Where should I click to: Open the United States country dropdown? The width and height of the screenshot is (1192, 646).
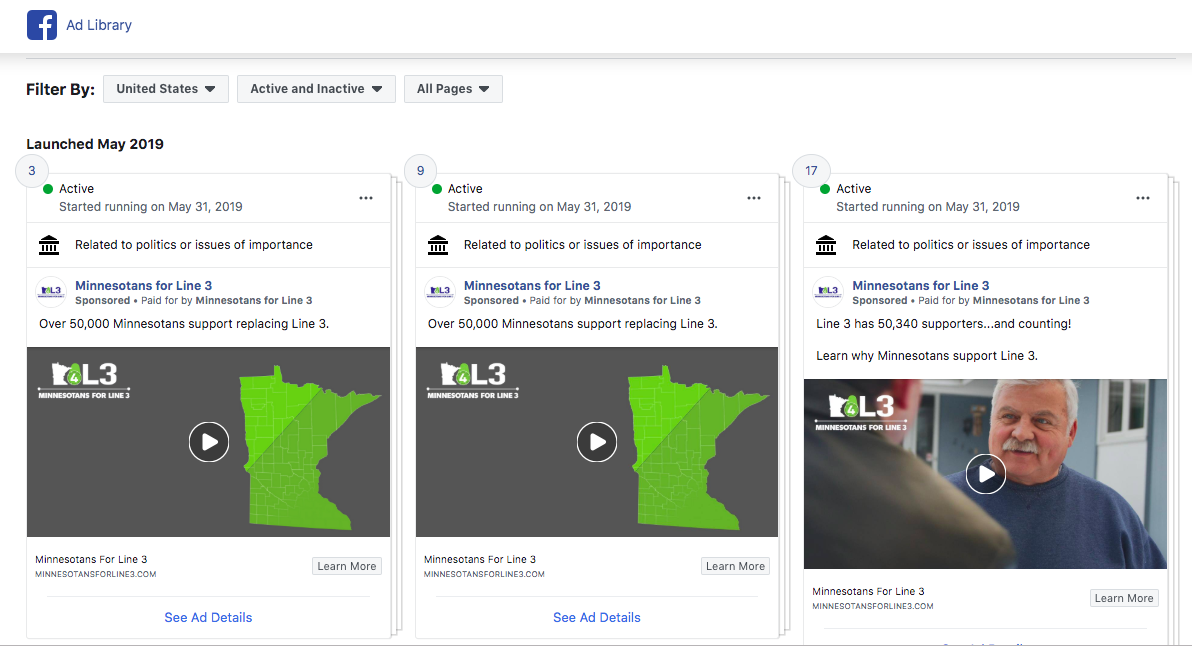pos(166,89)
